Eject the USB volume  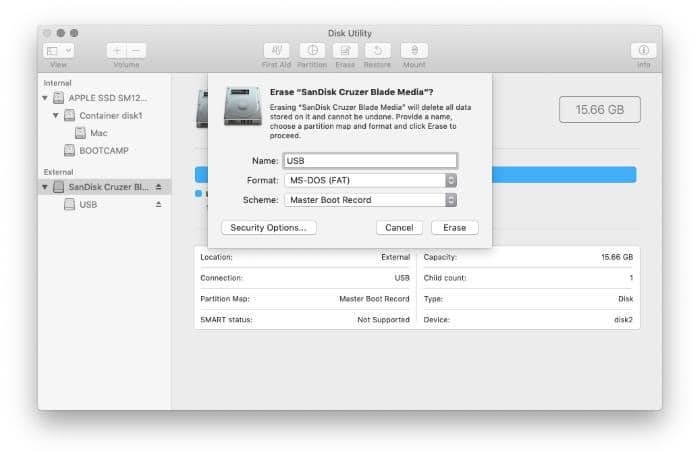(x=158, y=205)
